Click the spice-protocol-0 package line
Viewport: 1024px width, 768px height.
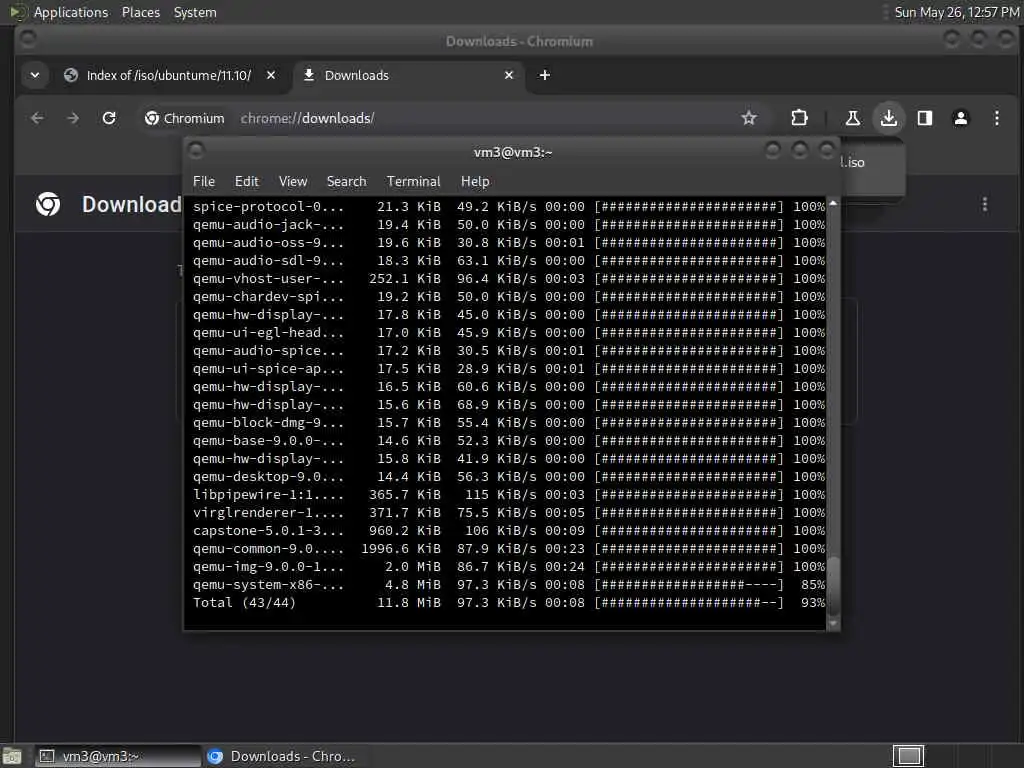[509, 206]
